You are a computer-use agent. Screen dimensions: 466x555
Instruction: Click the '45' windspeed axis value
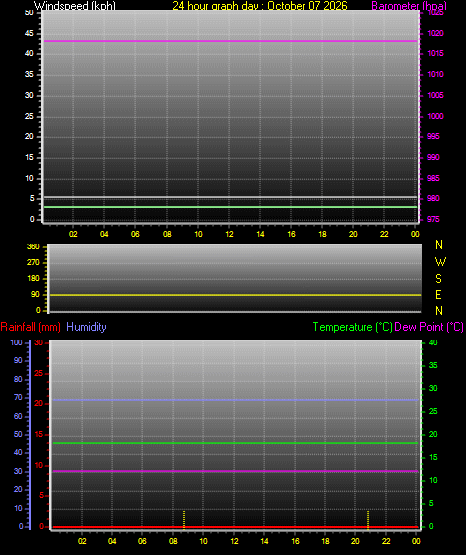pos(29,33)
